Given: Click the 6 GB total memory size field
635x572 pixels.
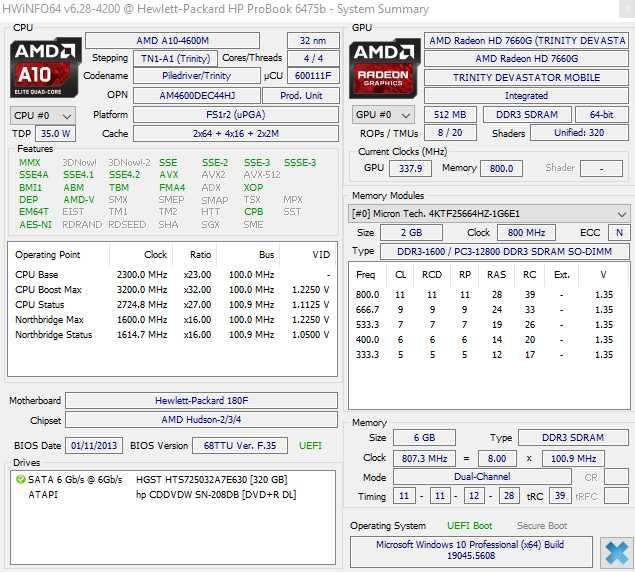Looking at the screenshot, I should (424, 438).
